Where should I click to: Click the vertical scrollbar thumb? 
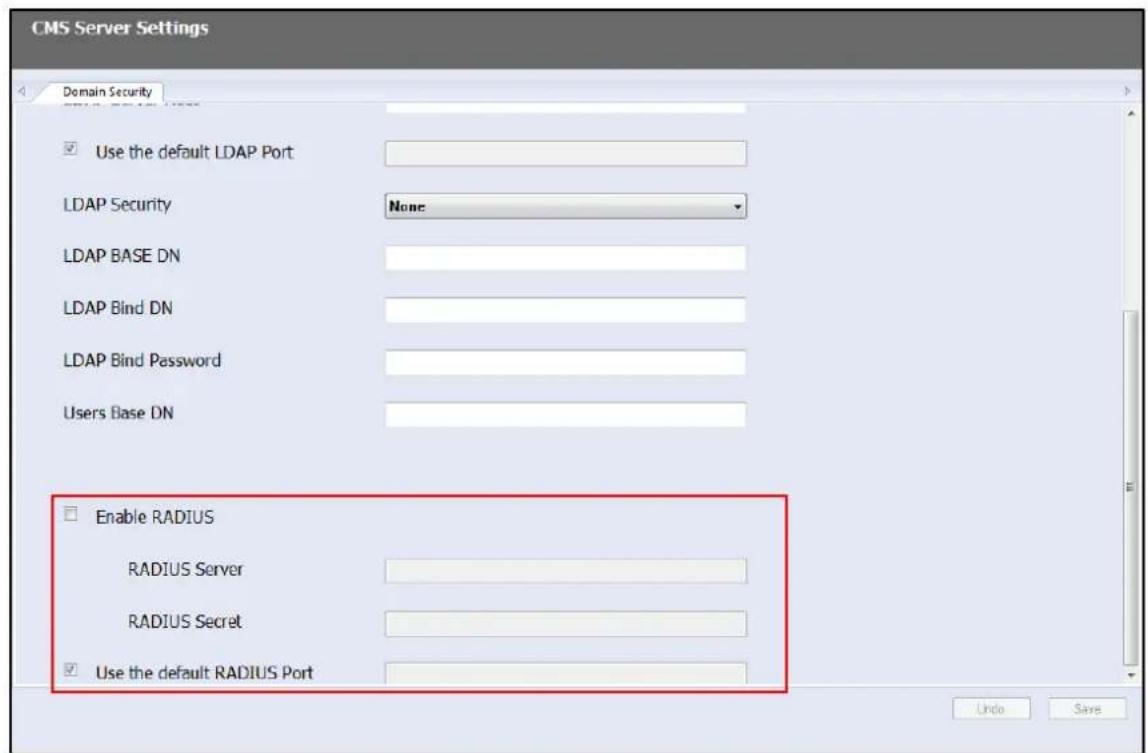point(1131,487)
